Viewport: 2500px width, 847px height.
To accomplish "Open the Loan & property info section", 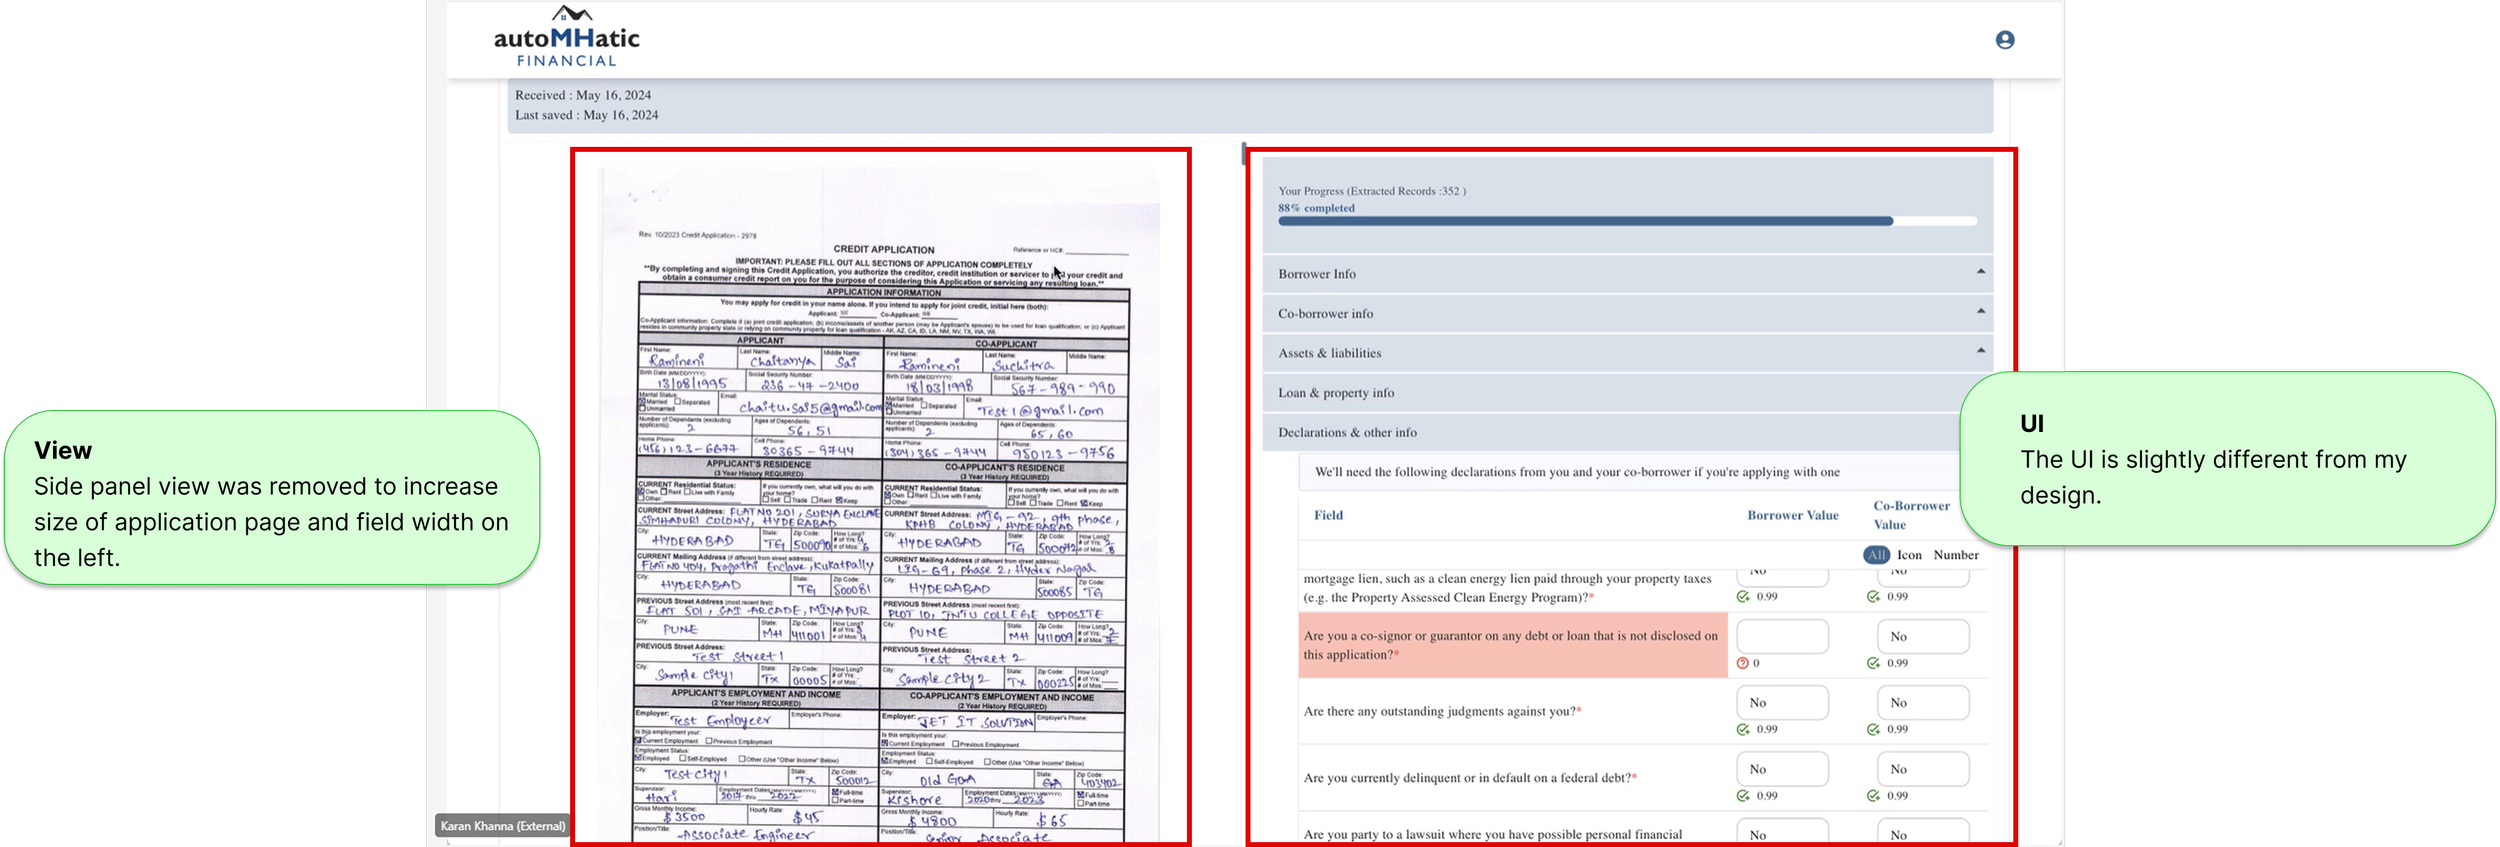I will click(x=1627, y=393).
